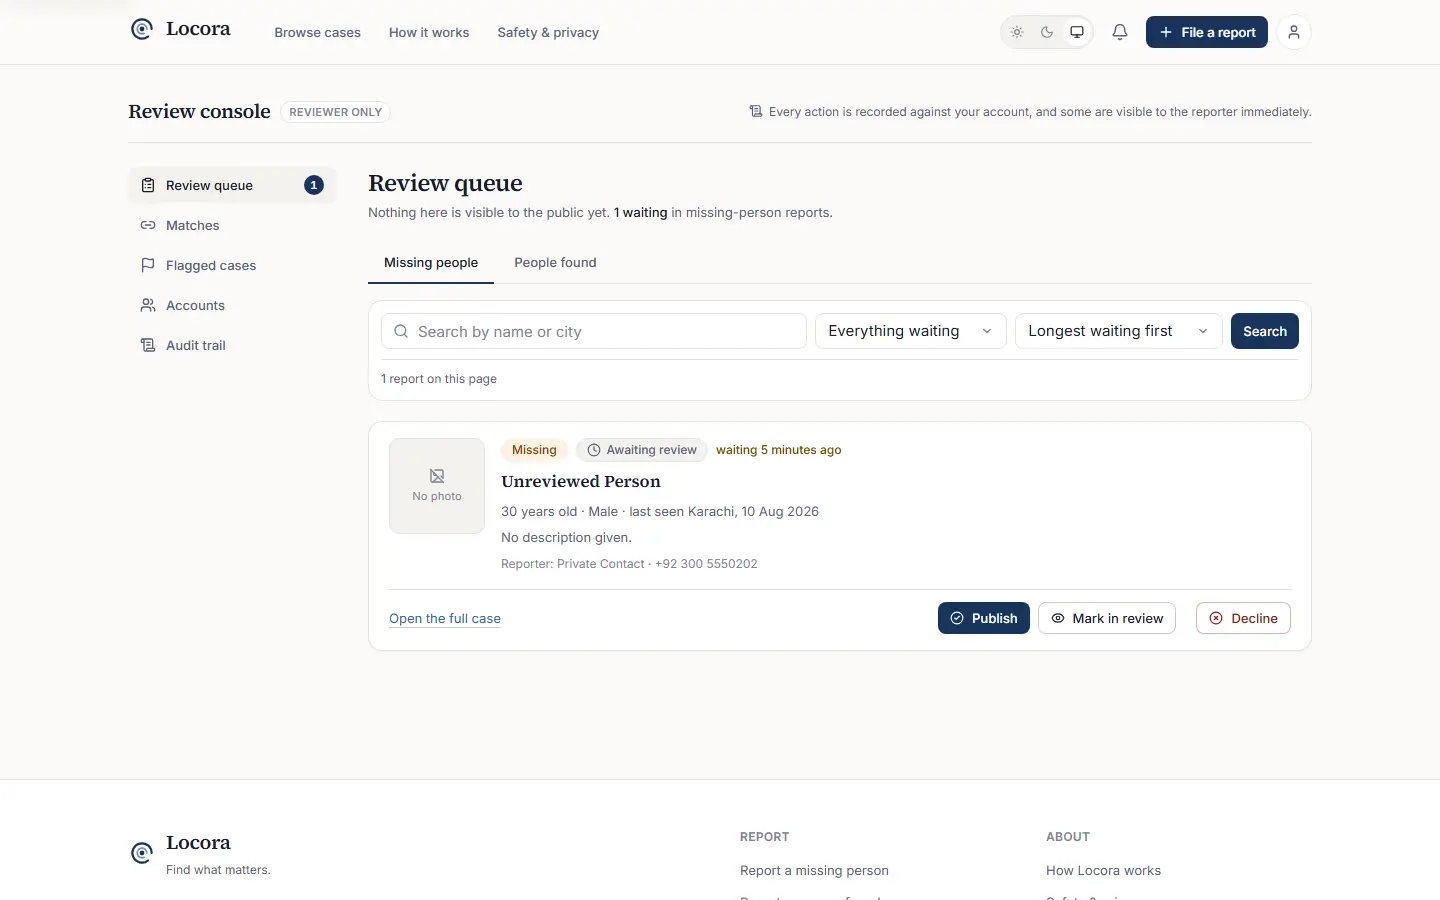Click '1 report on this page' text

pyautogui.click(x=439, y=379)
